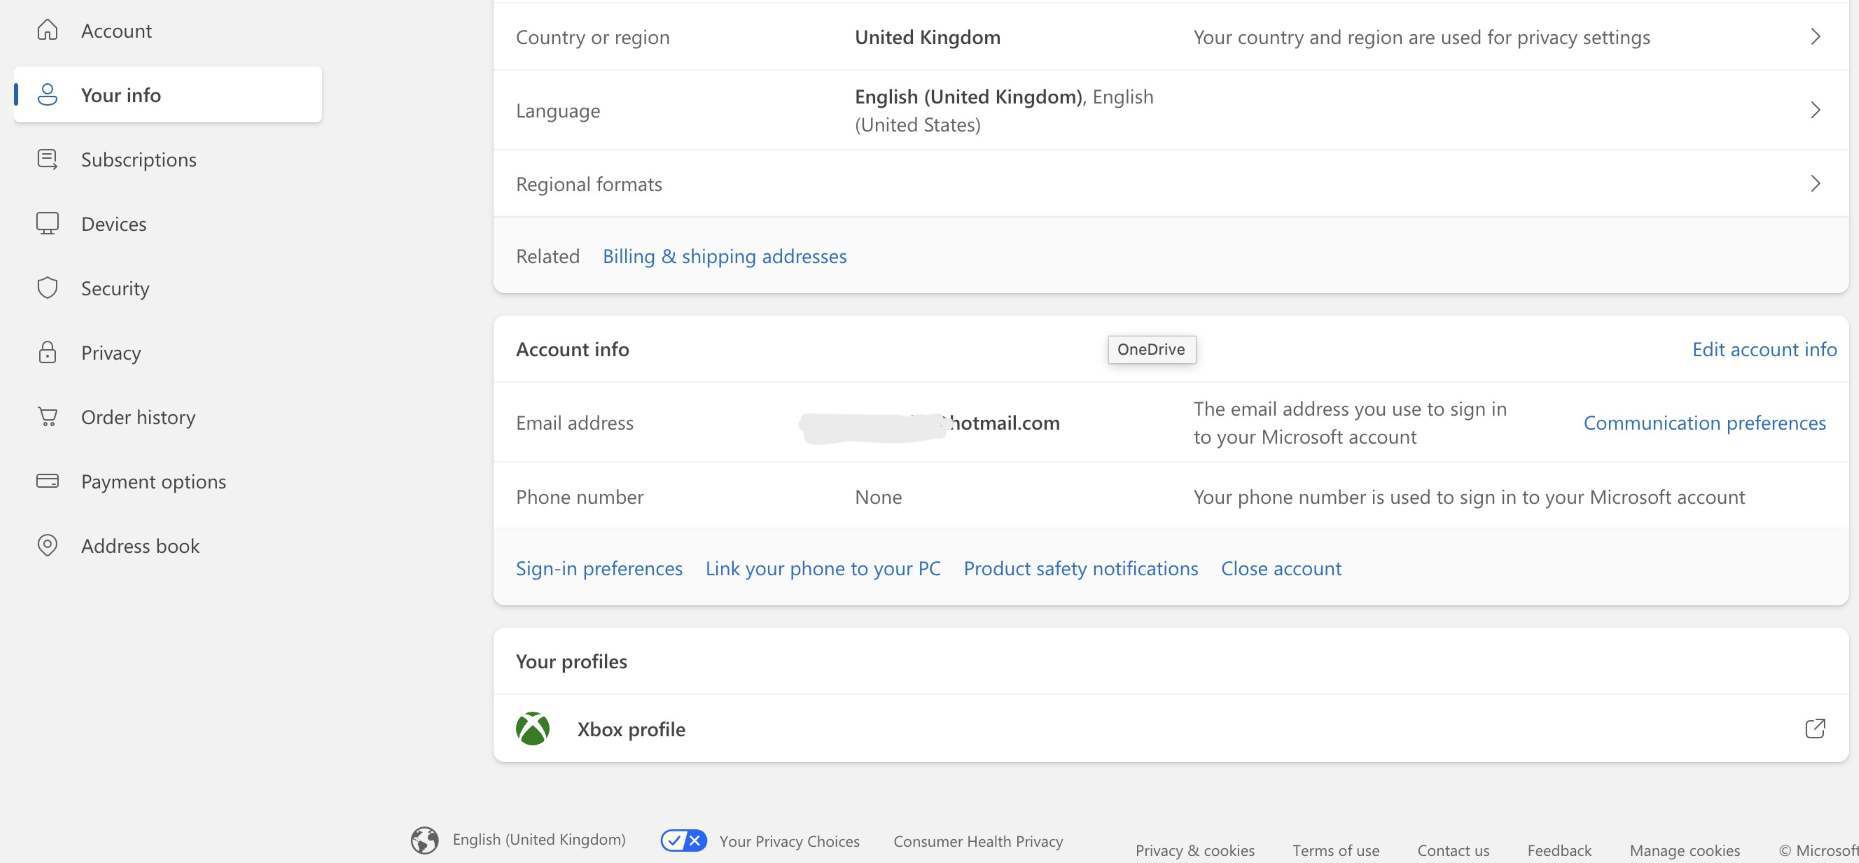Open Xbox profile external link icon
Image resolution: width=1859 pixels, height=863 pixels.
[x=1815, y=729]
